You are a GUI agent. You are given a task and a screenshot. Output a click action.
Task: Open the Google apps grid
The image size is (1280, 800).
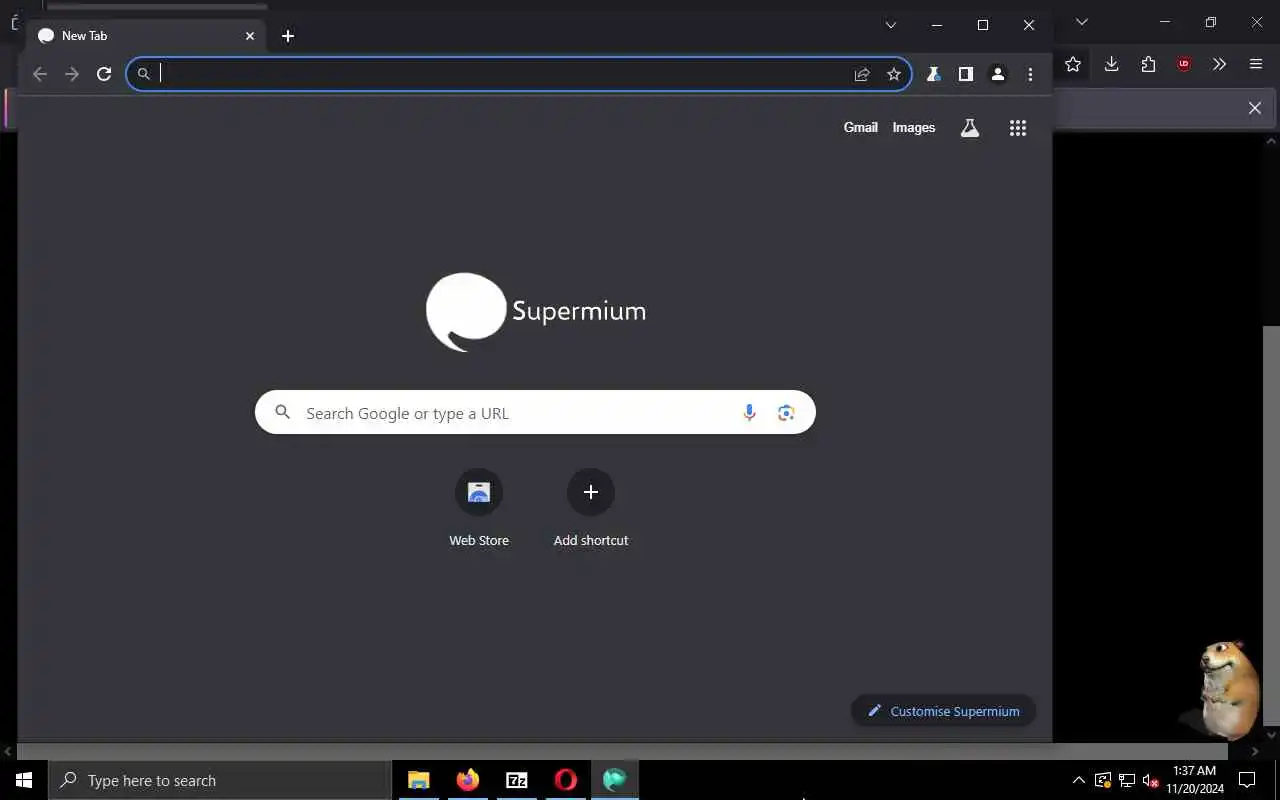point(1018,128)
